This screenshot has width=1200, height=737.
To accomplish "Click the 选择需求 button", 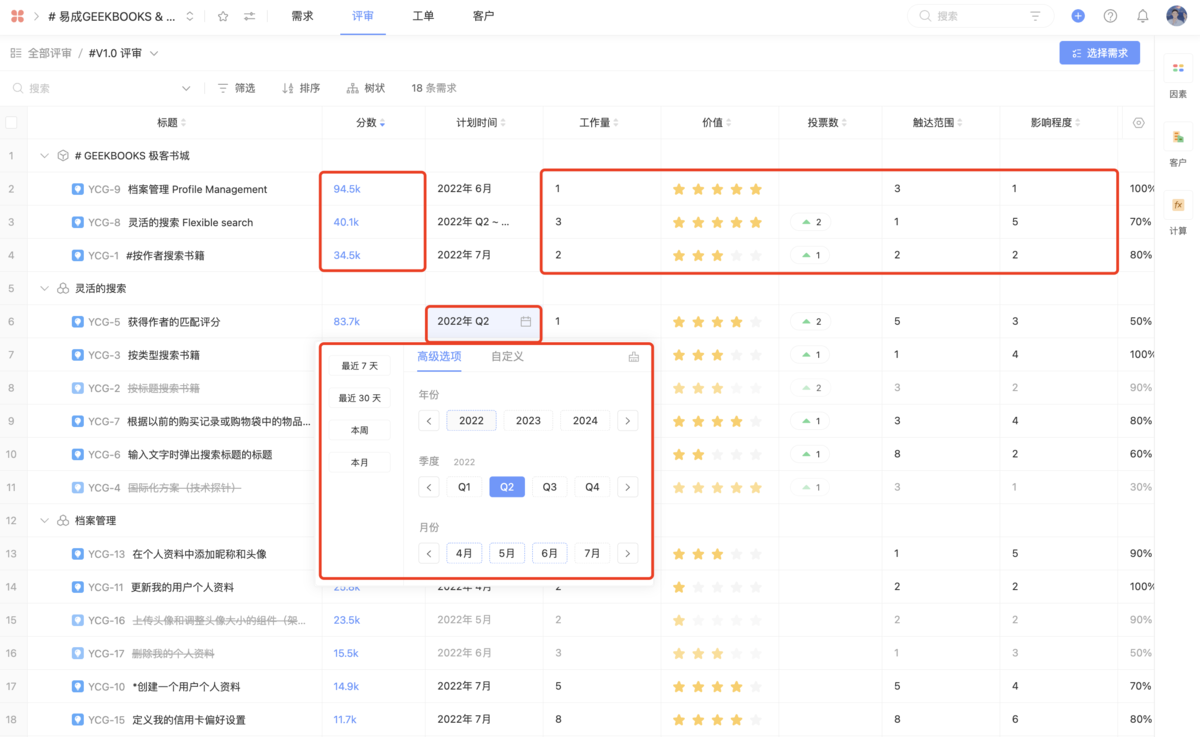I will 1100,53.
